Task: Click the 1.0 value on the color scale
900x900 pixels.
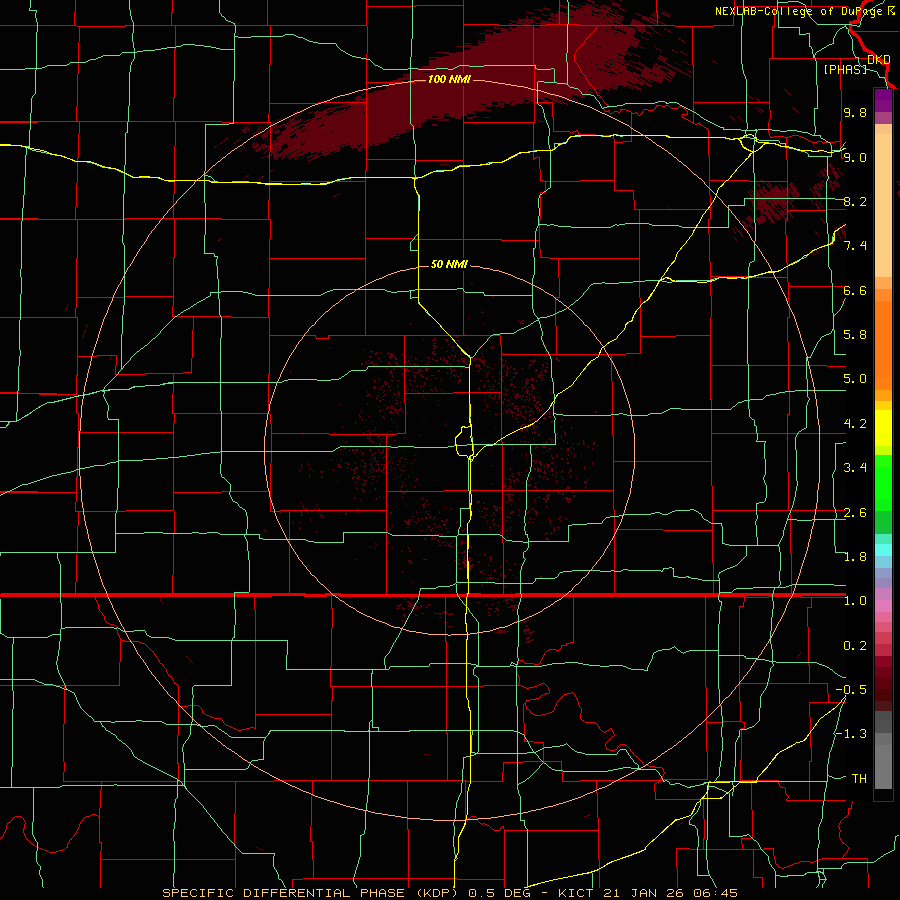Action: pos(855,601)
